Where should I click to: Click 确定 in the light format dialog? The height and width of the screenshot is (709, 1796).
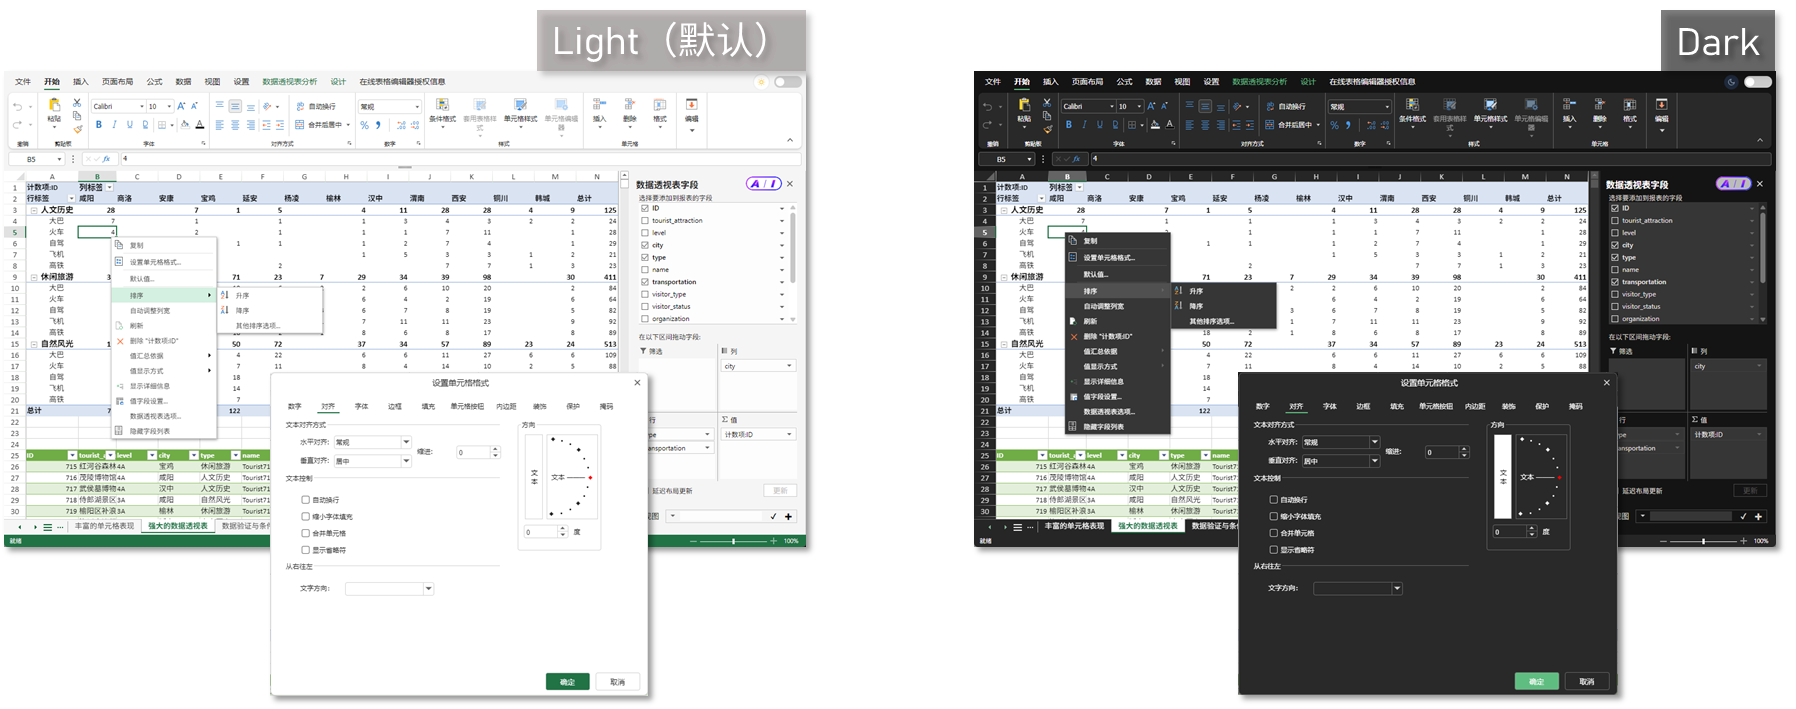pyautogui.click(x=567, y=681)
